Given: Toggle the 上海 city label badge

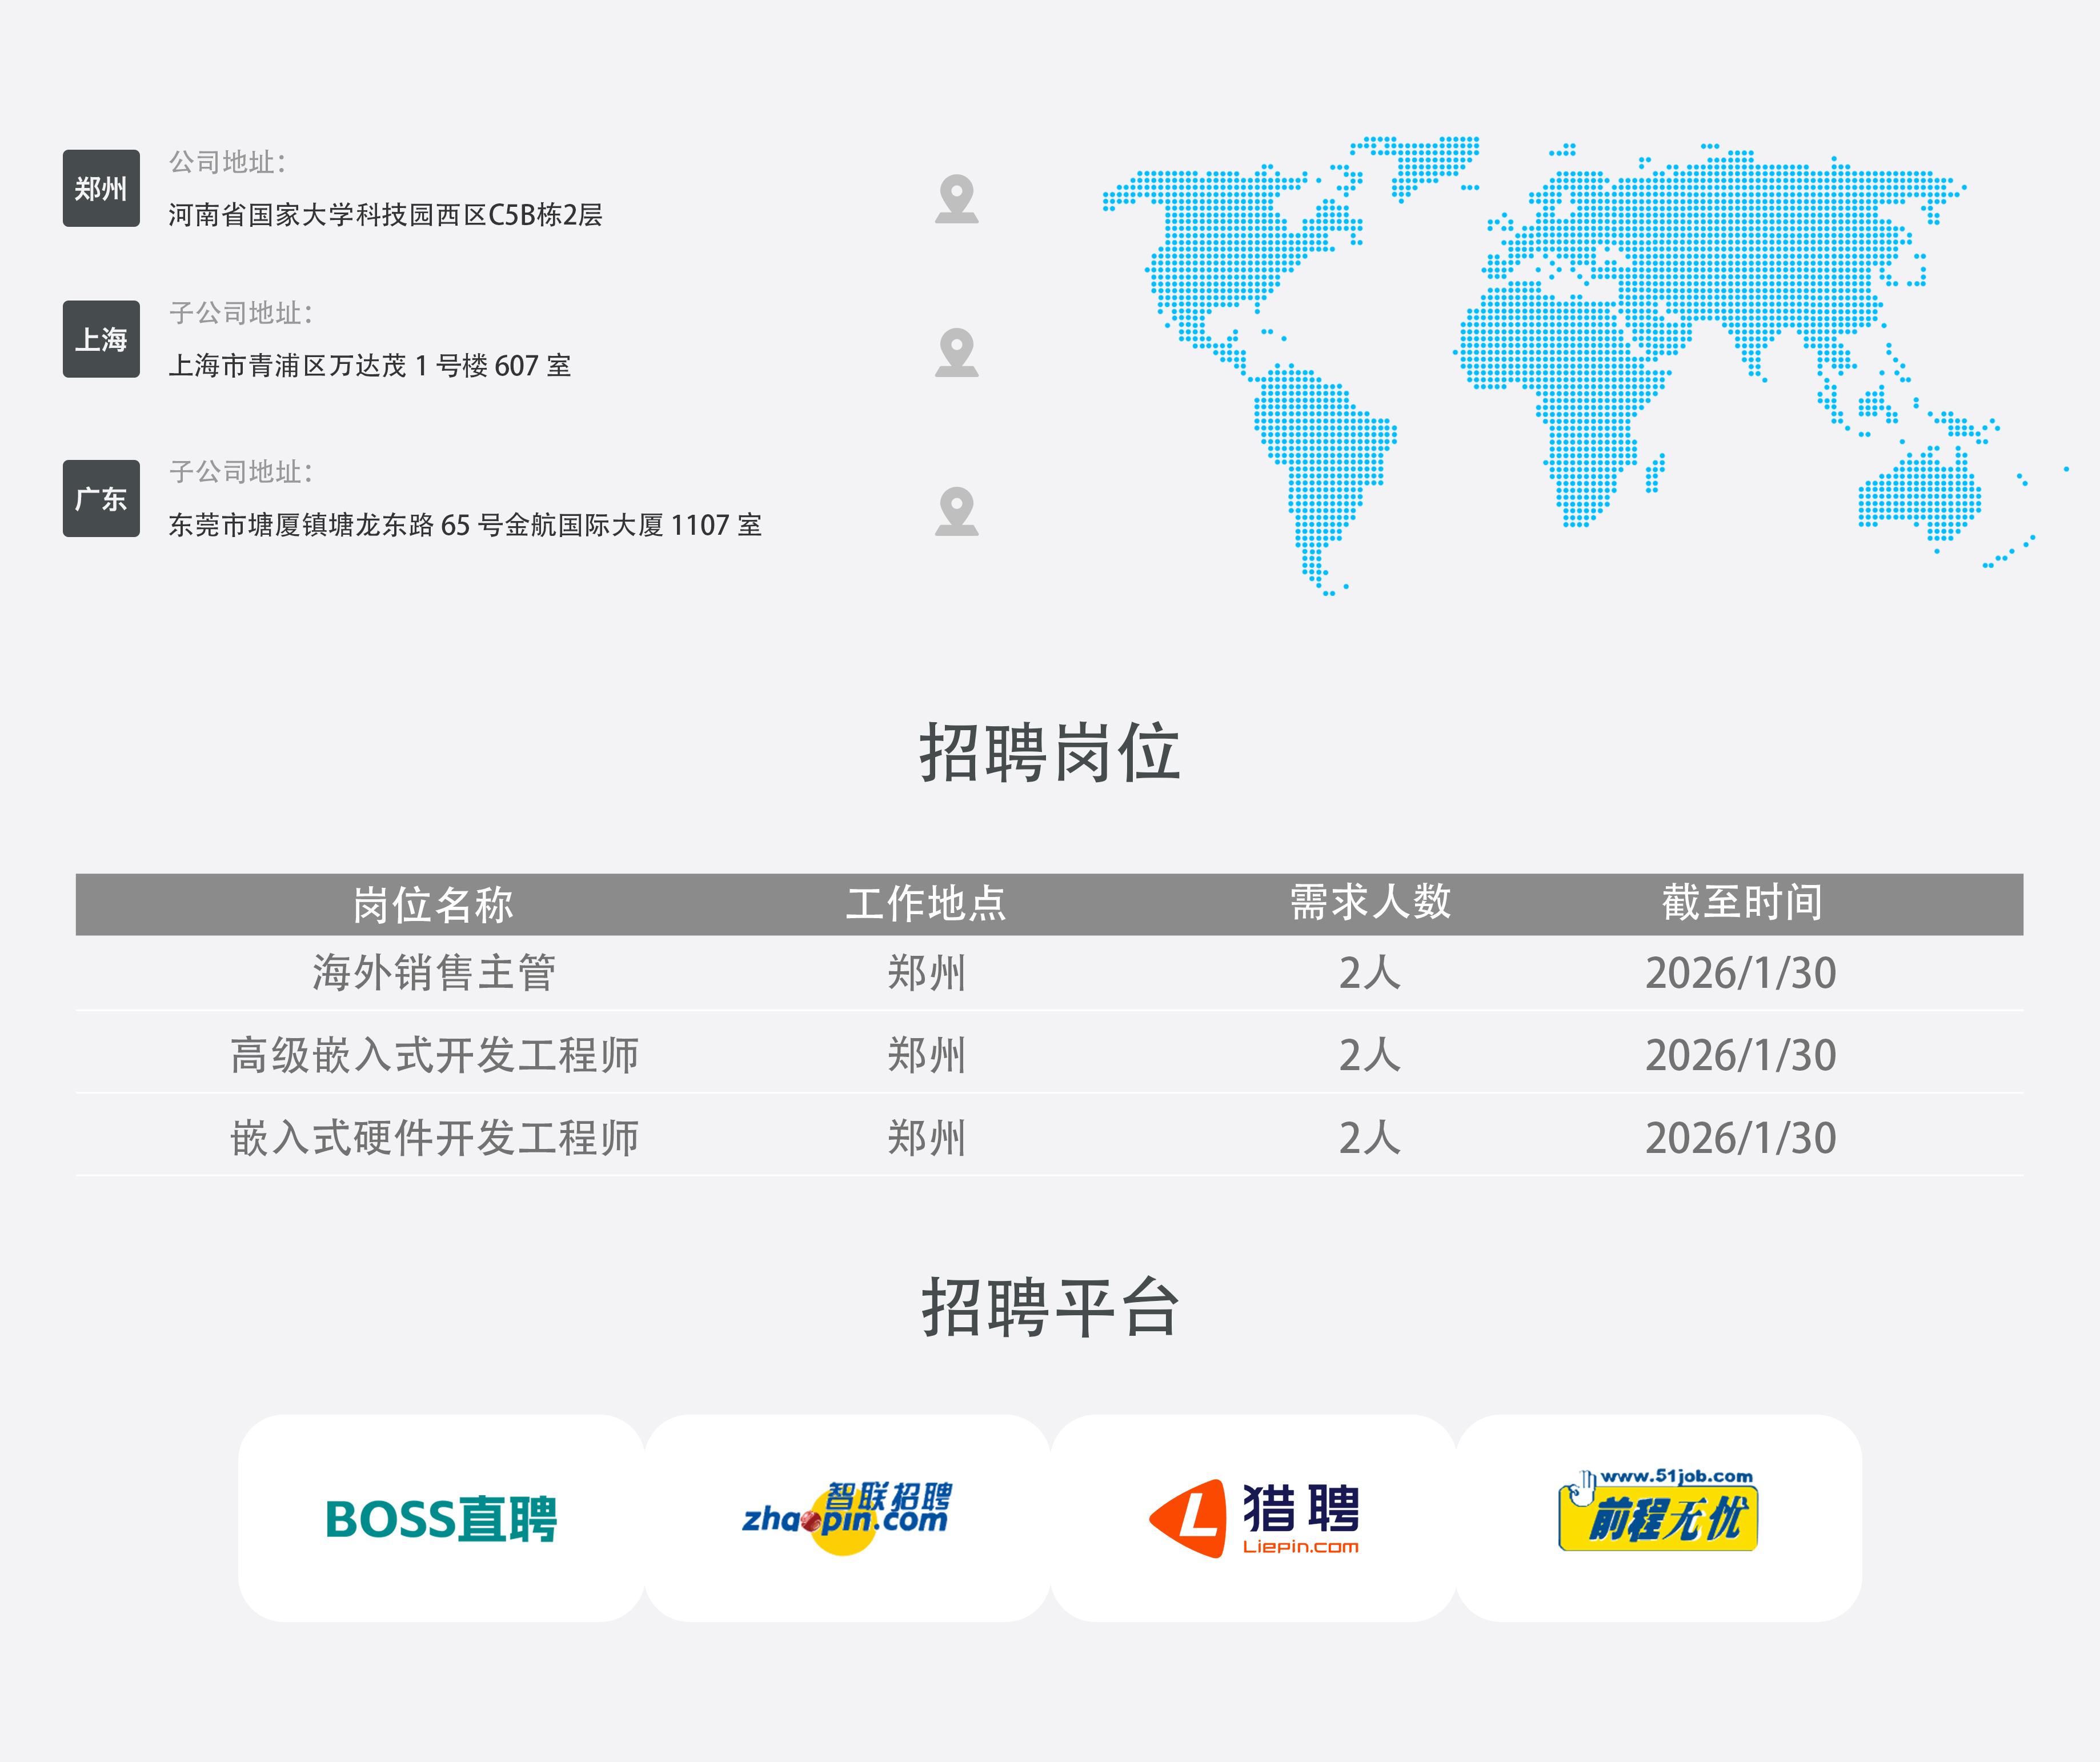Looking at the screenshot, I should point(101,340).
